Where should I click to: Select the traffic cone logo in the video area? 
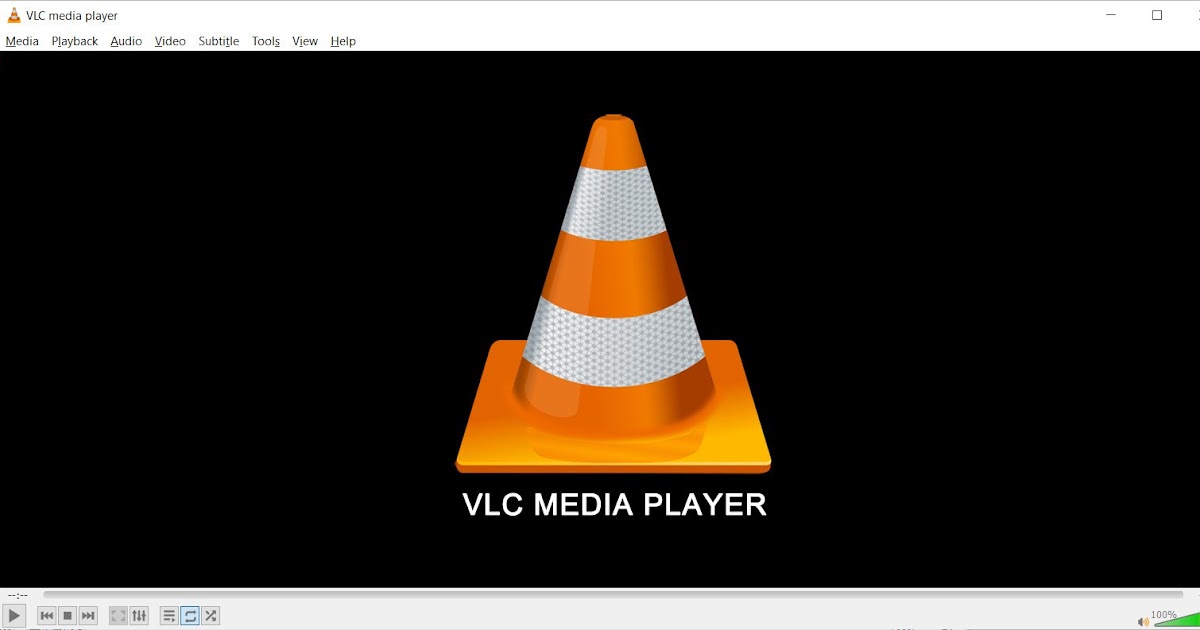(x=612, y=300)
